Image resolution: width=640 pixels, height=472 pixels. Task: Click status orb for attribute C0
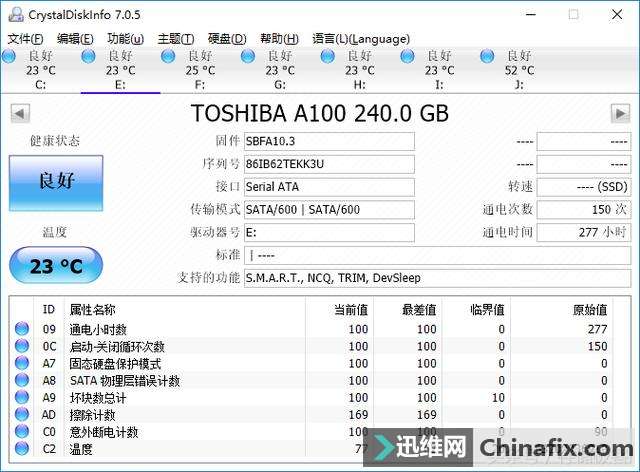pyautogui.click(x=22, y=432)
